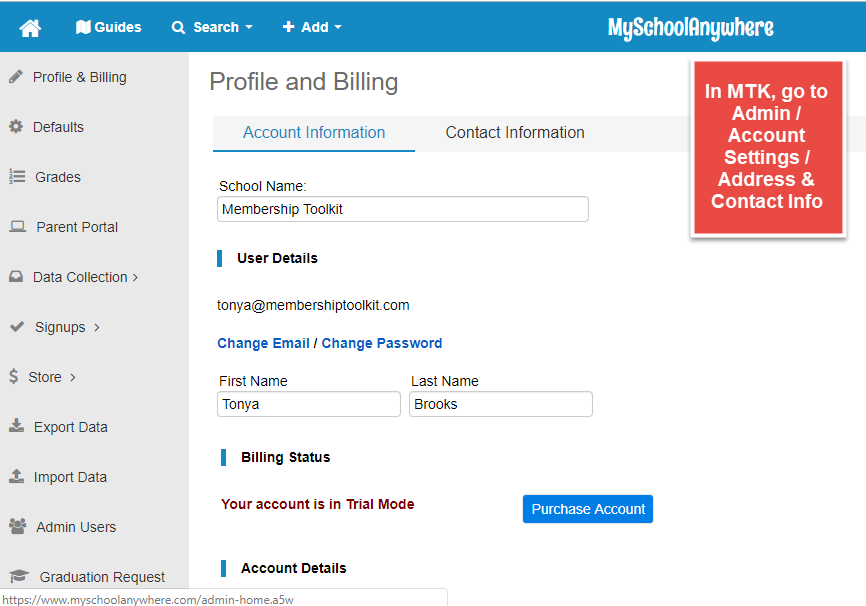Viewport: 866px width, 606px height.
Task: Switch to the Contact Information tab
Action: coord(515,133)
